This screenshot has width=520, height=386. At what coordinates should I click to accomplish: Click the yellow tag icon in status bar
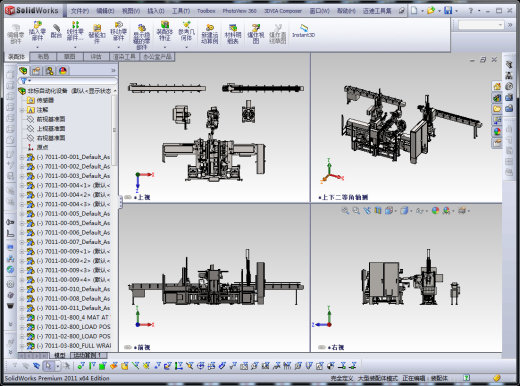click(497, 378)
